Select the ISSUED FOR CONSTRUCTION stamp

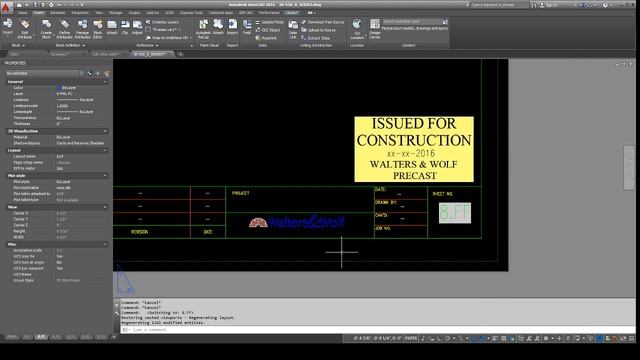[x=414, y=149]
